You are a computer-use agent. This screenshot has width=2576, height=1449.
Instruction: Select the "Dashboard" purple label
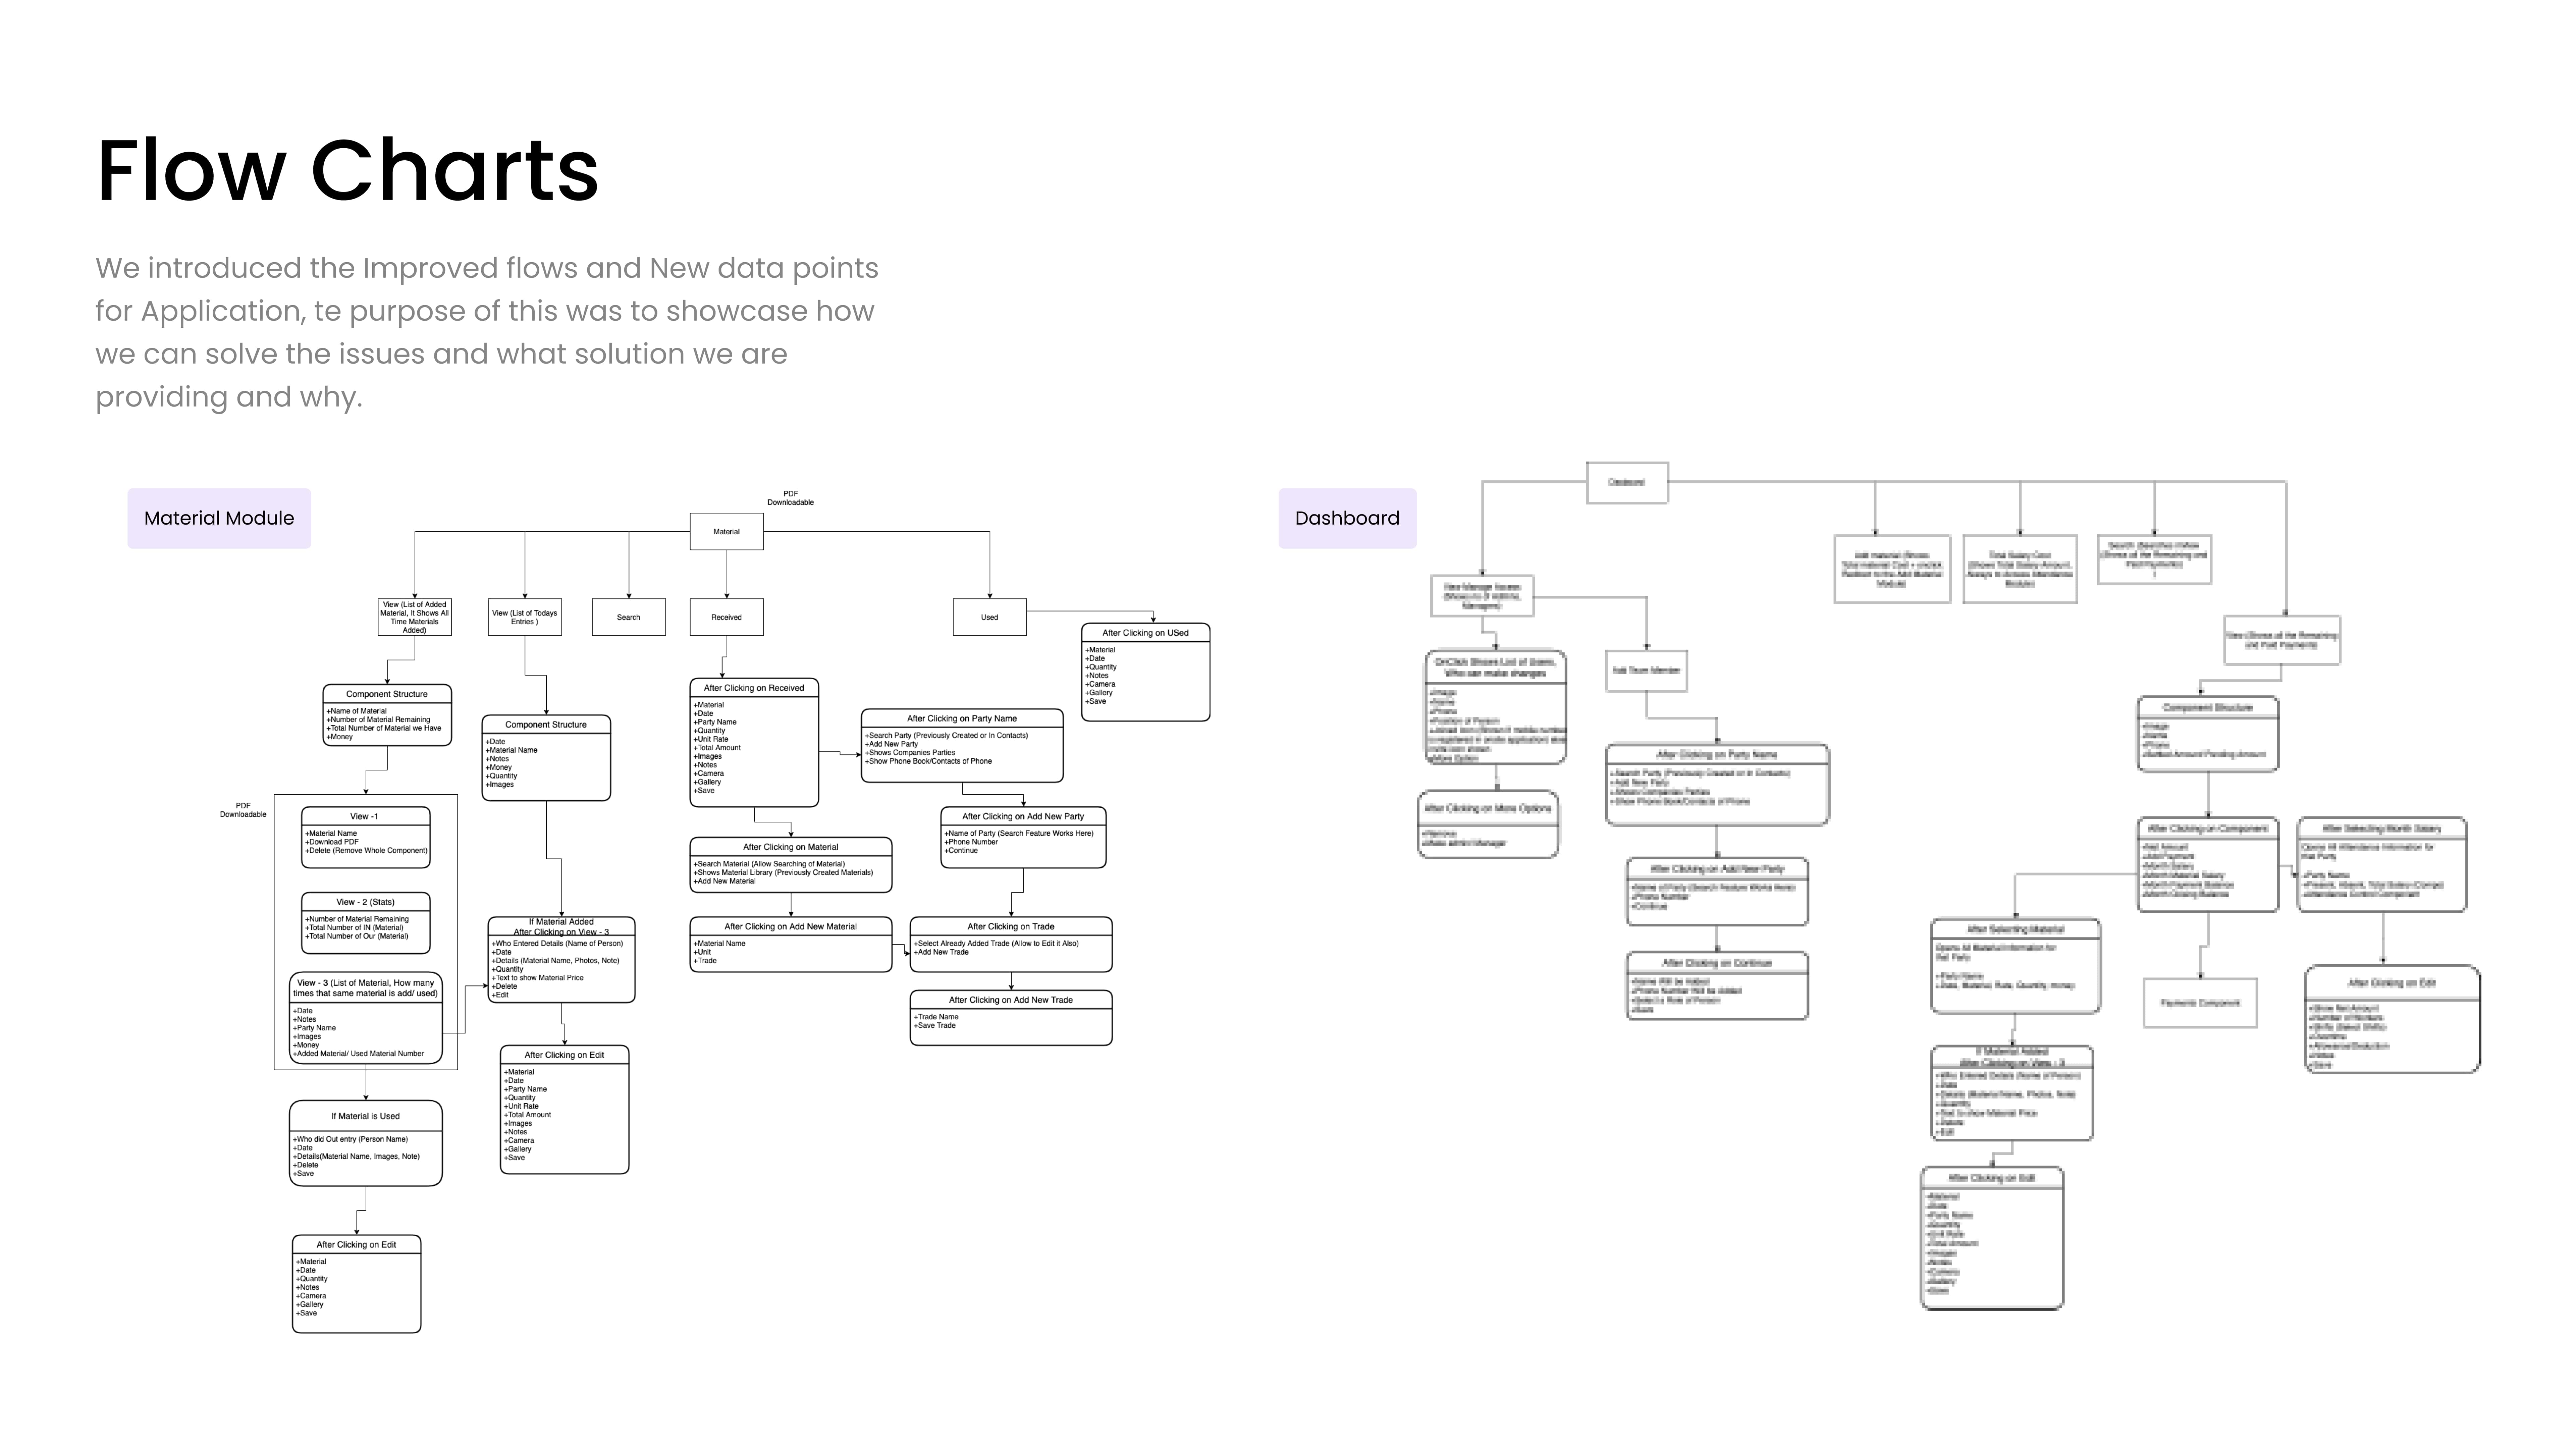(x=1347, y=518)
